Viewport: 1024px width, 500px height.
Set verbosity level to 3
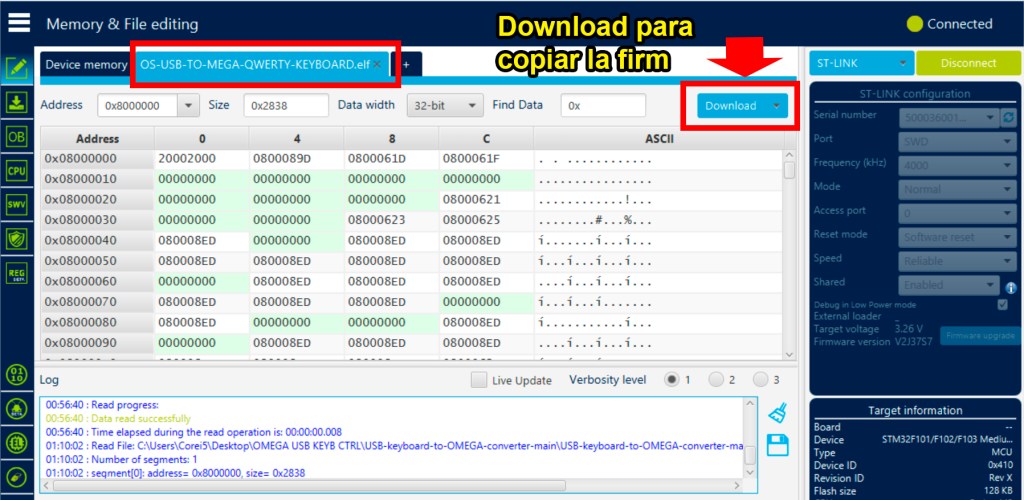(x=761, y=380)
